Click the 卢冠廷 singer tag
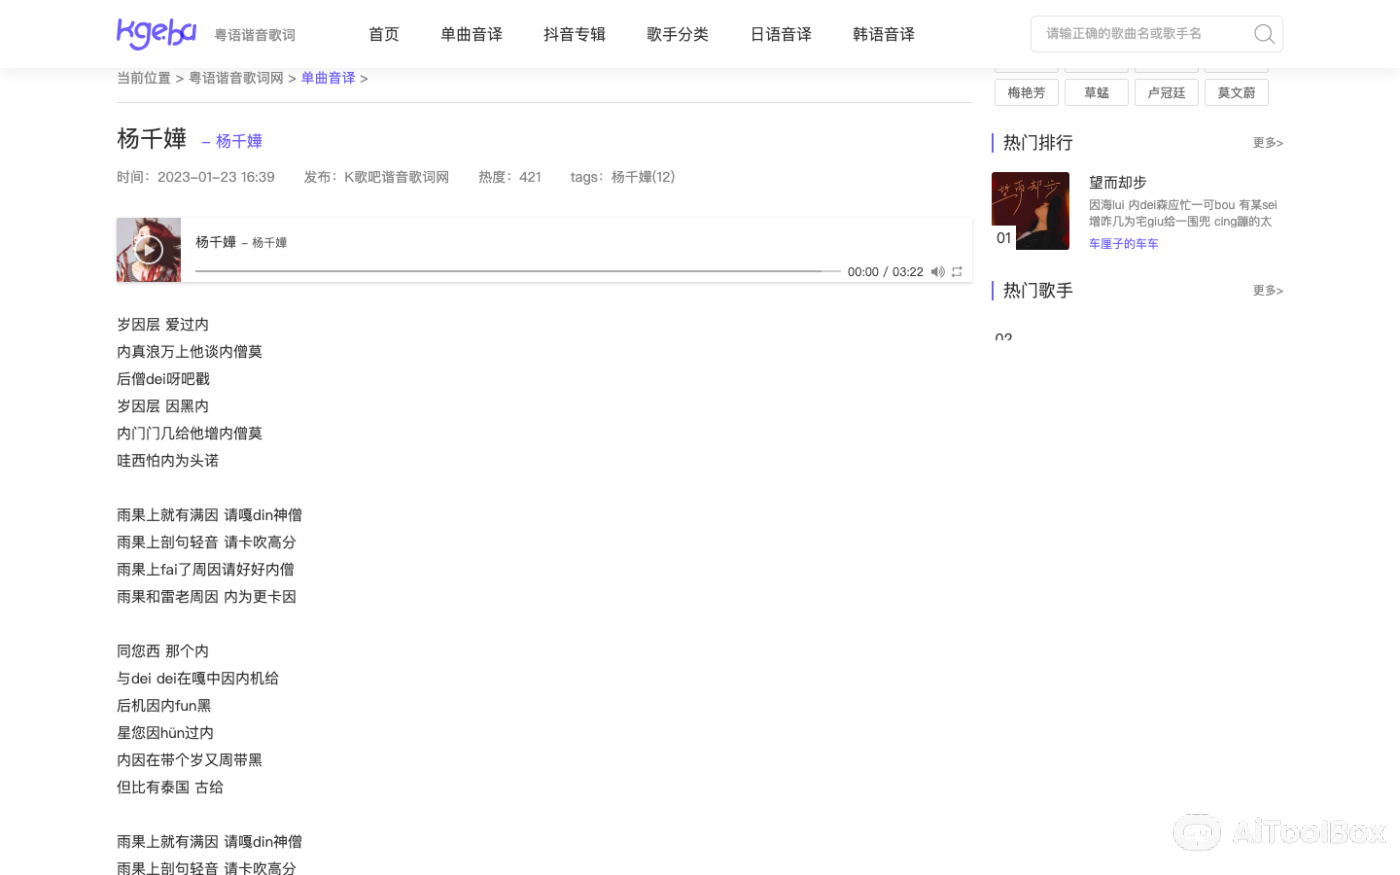The image size is (1400, 875). point(1166,93)
